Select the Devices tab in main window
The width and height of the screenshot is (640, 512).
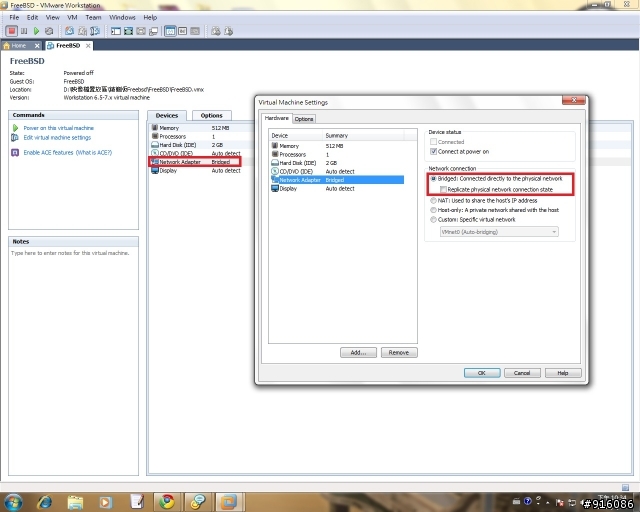(x=167, y=116)
